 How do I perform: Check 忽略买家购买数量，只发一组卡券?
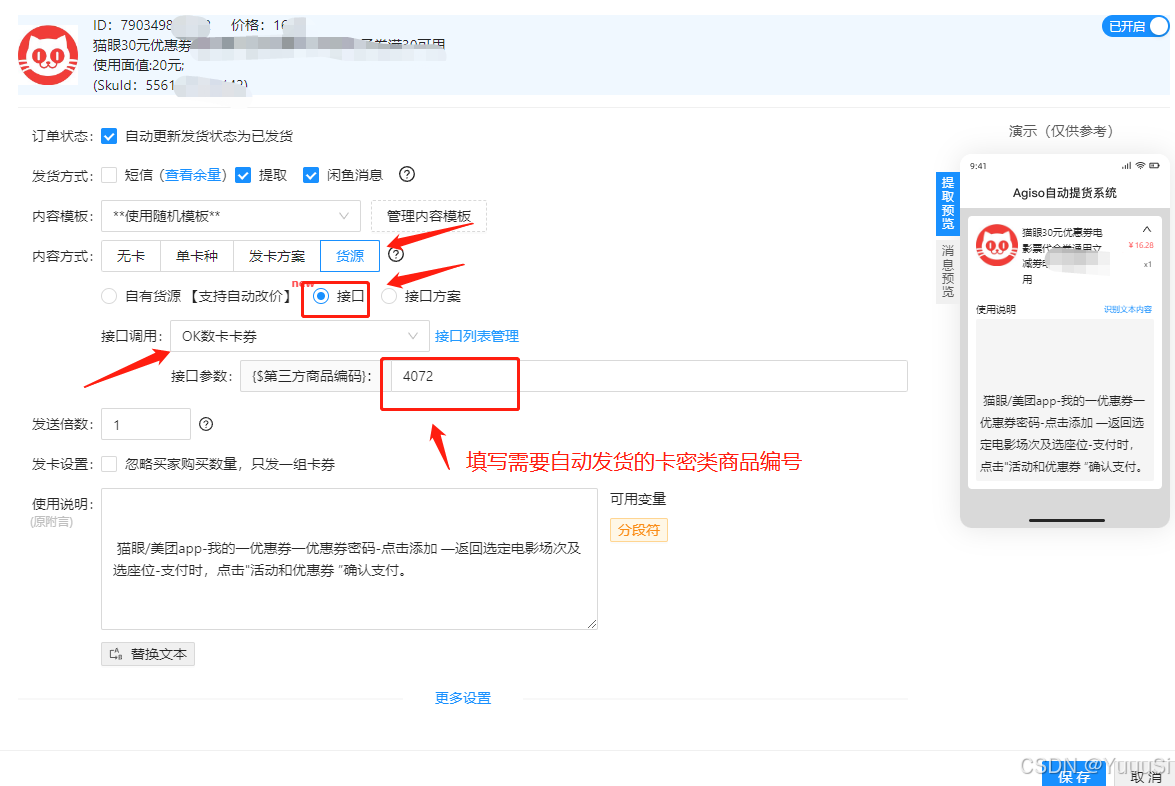tap(109, 464)
